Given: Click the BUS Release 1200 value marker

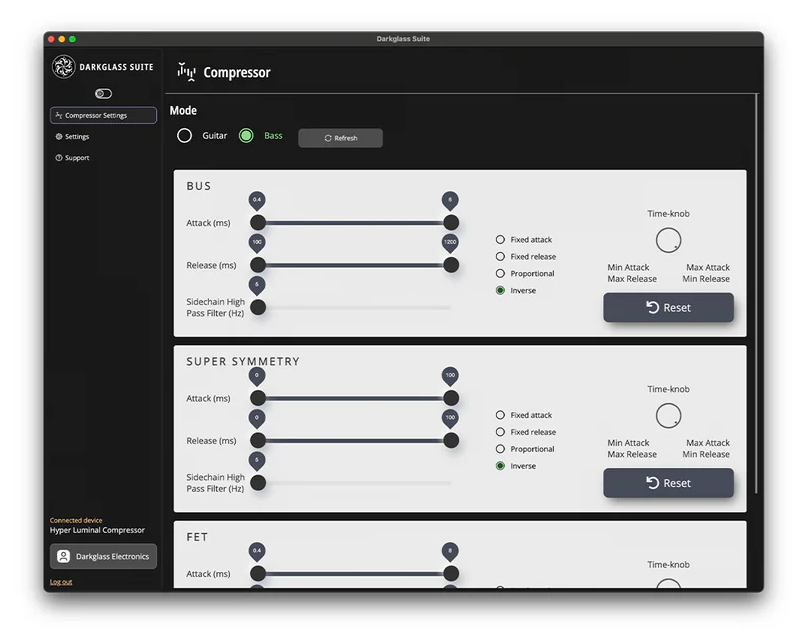Looking at the screenshot, I should pyautogui.click(x=450, y=243).
